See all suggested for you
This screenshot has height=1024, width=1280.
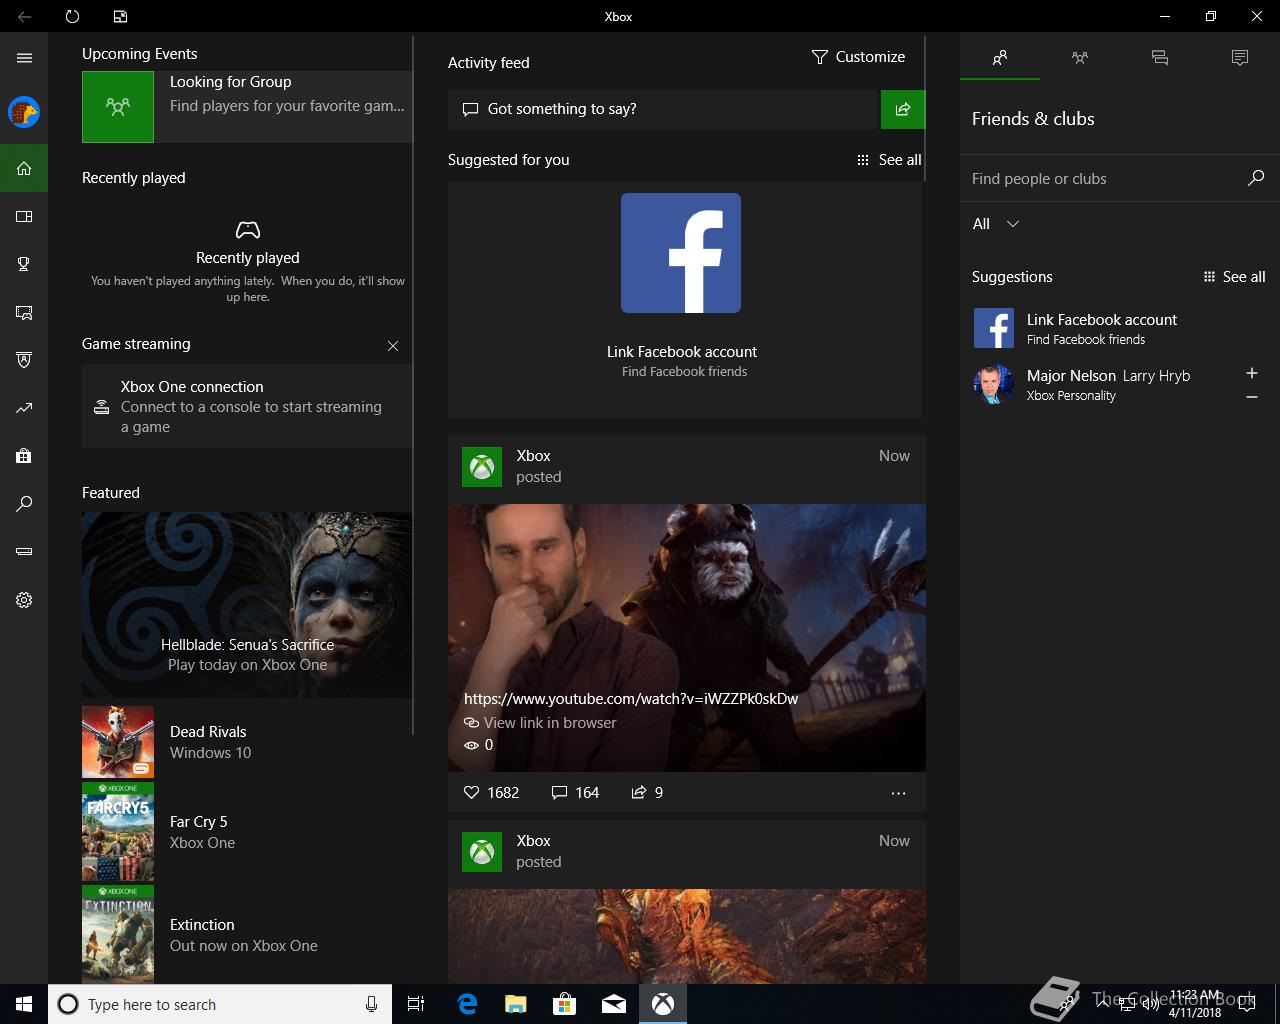click(x=889, y=160)
